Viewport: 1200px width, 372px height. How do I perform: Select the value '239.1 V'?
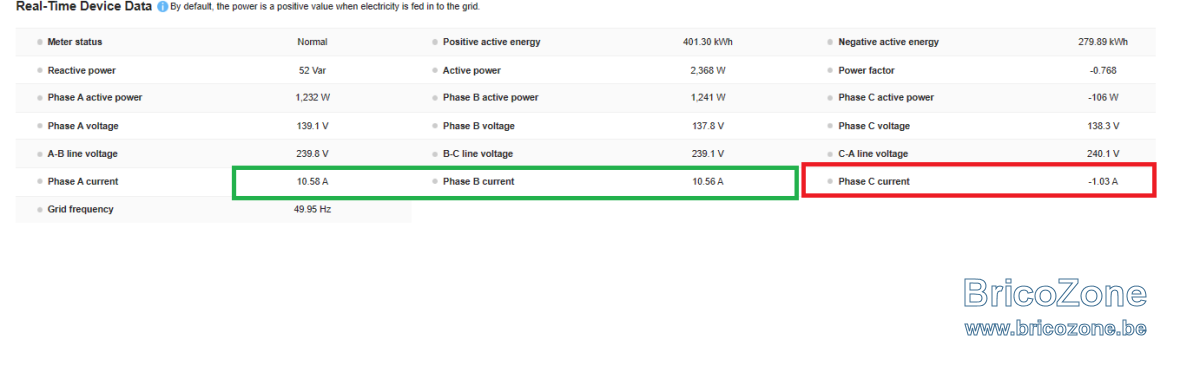707,154
